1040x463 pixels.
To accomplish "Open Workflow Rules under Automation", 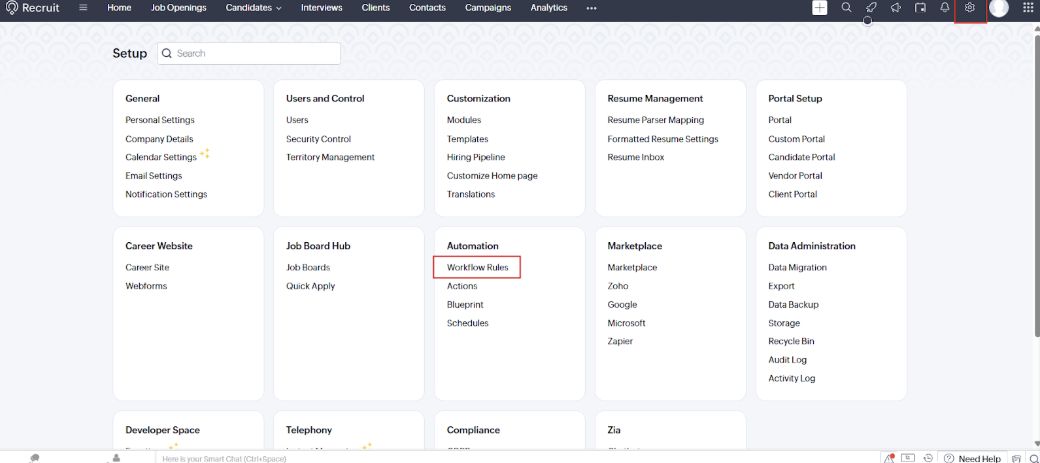I will click(477, 268).
